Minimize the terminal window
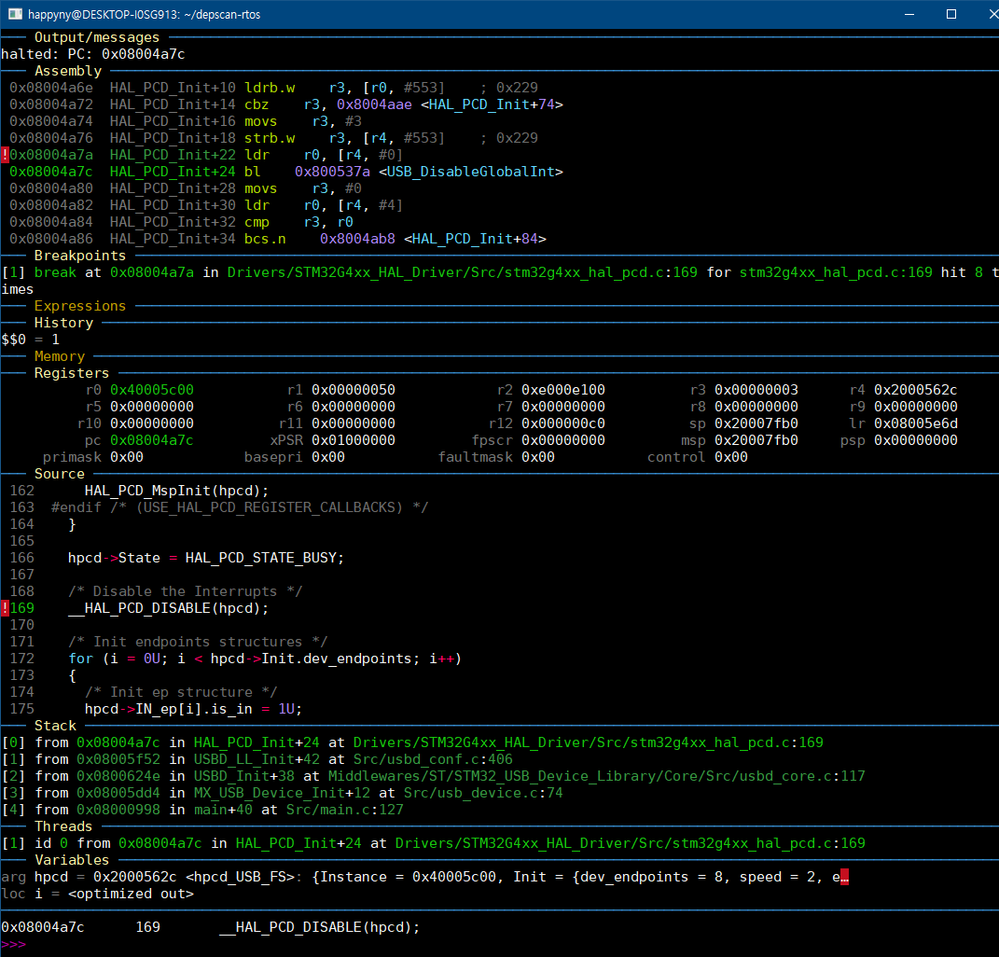Screen dimensions: 999x957 [x=909, y=14]
